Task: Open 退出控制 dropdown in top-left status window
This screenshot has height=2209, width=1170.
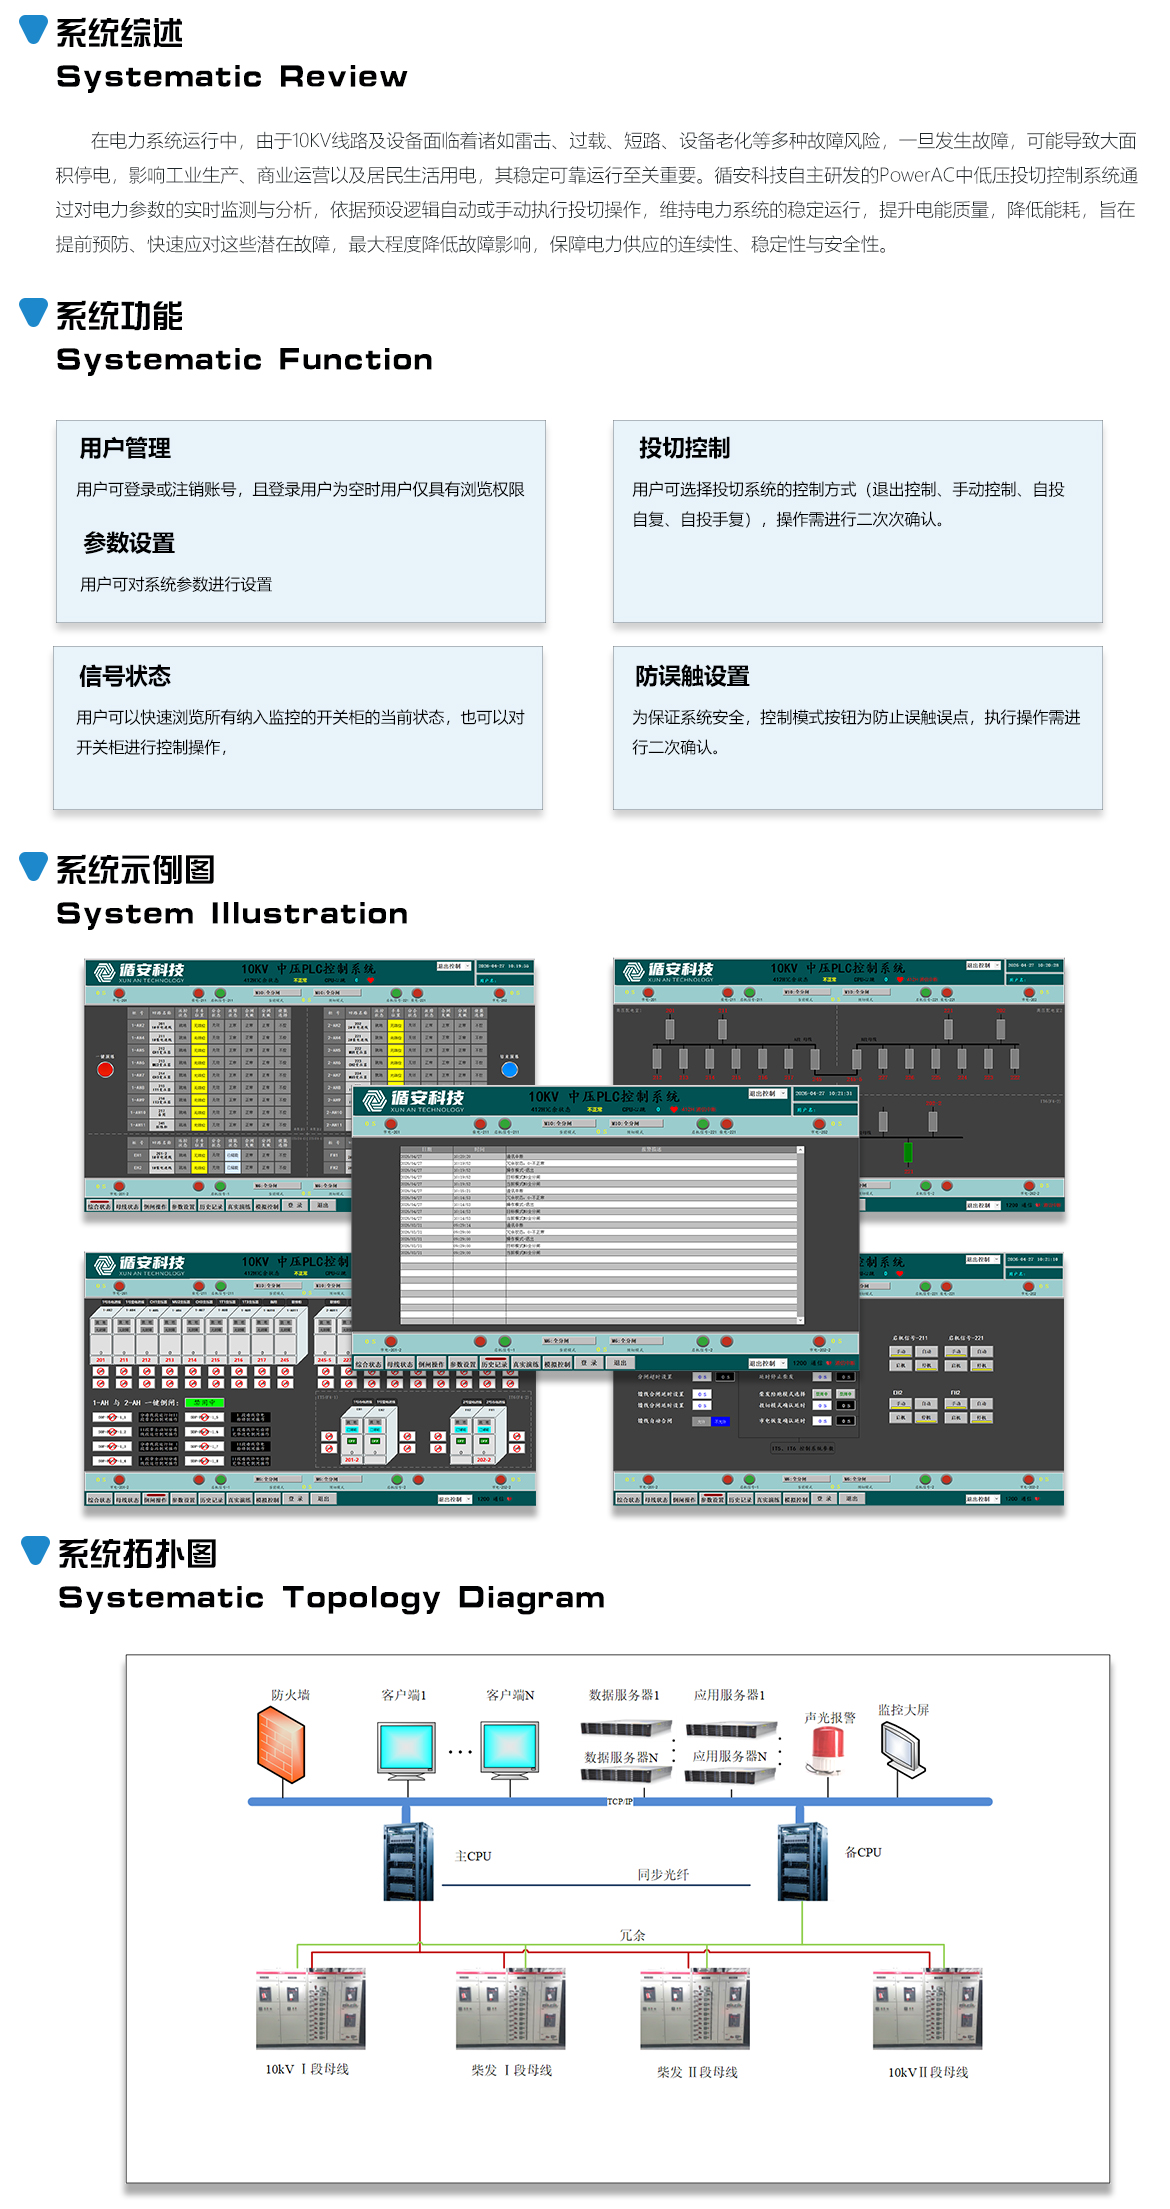Action: coord(454,966)
